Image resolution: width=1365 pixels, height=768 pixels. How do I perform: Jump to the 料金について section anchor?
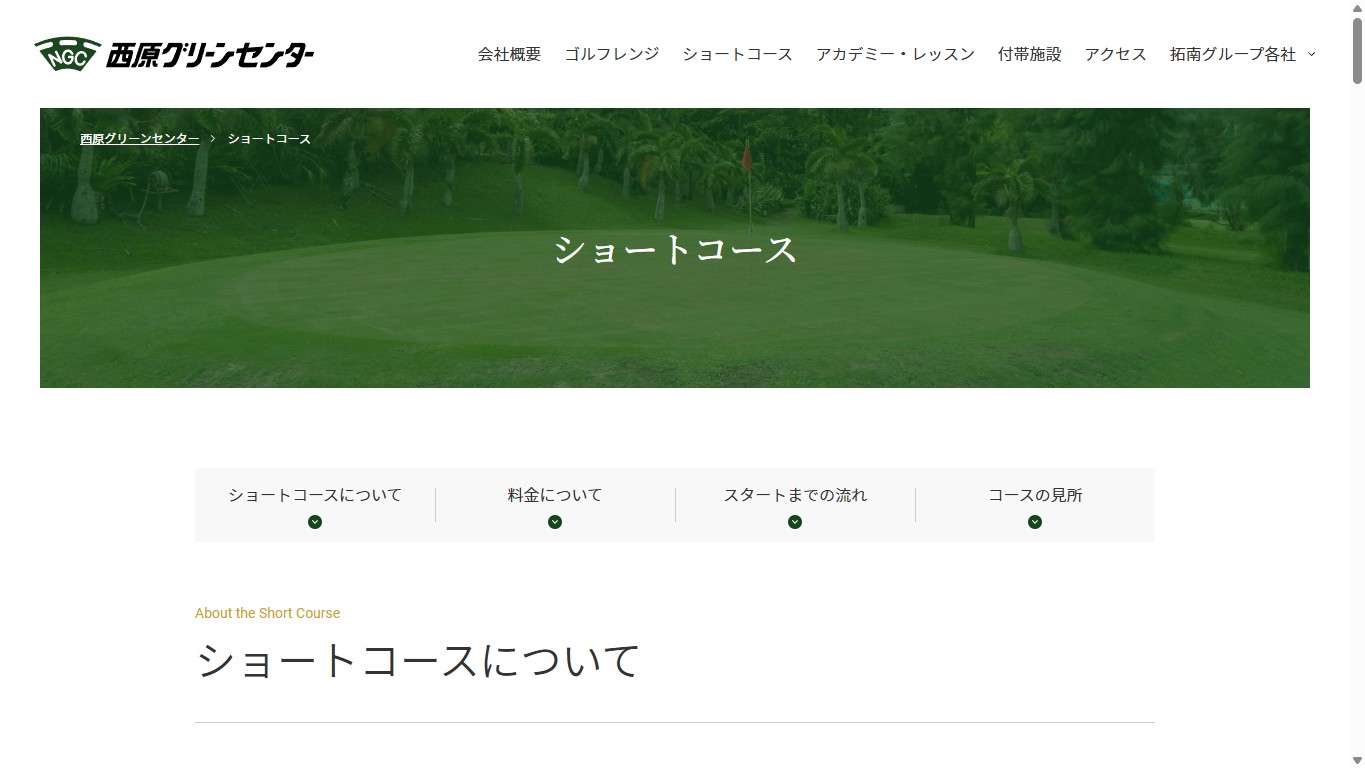(x=555, y=505)
